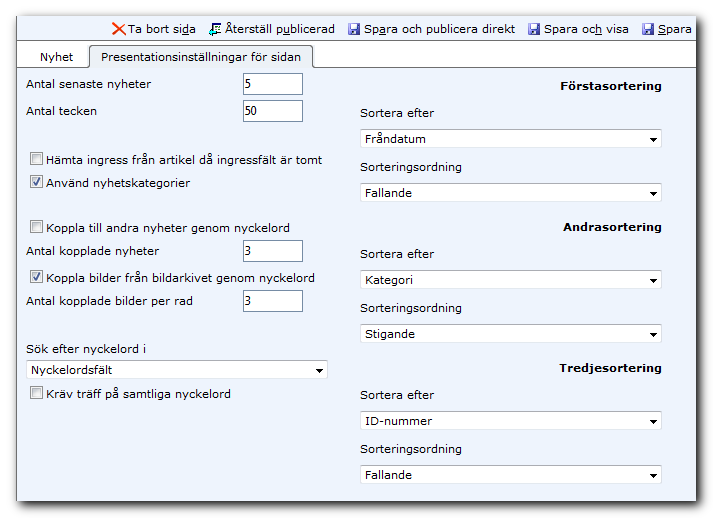Open the ID-nummer sort-by dropdown

tap(510, 421)
